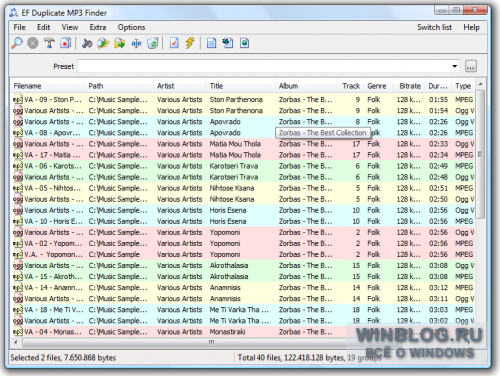Click the move to folder toolbar icon
The image size is (500, 376).
(x=120, y=43)
